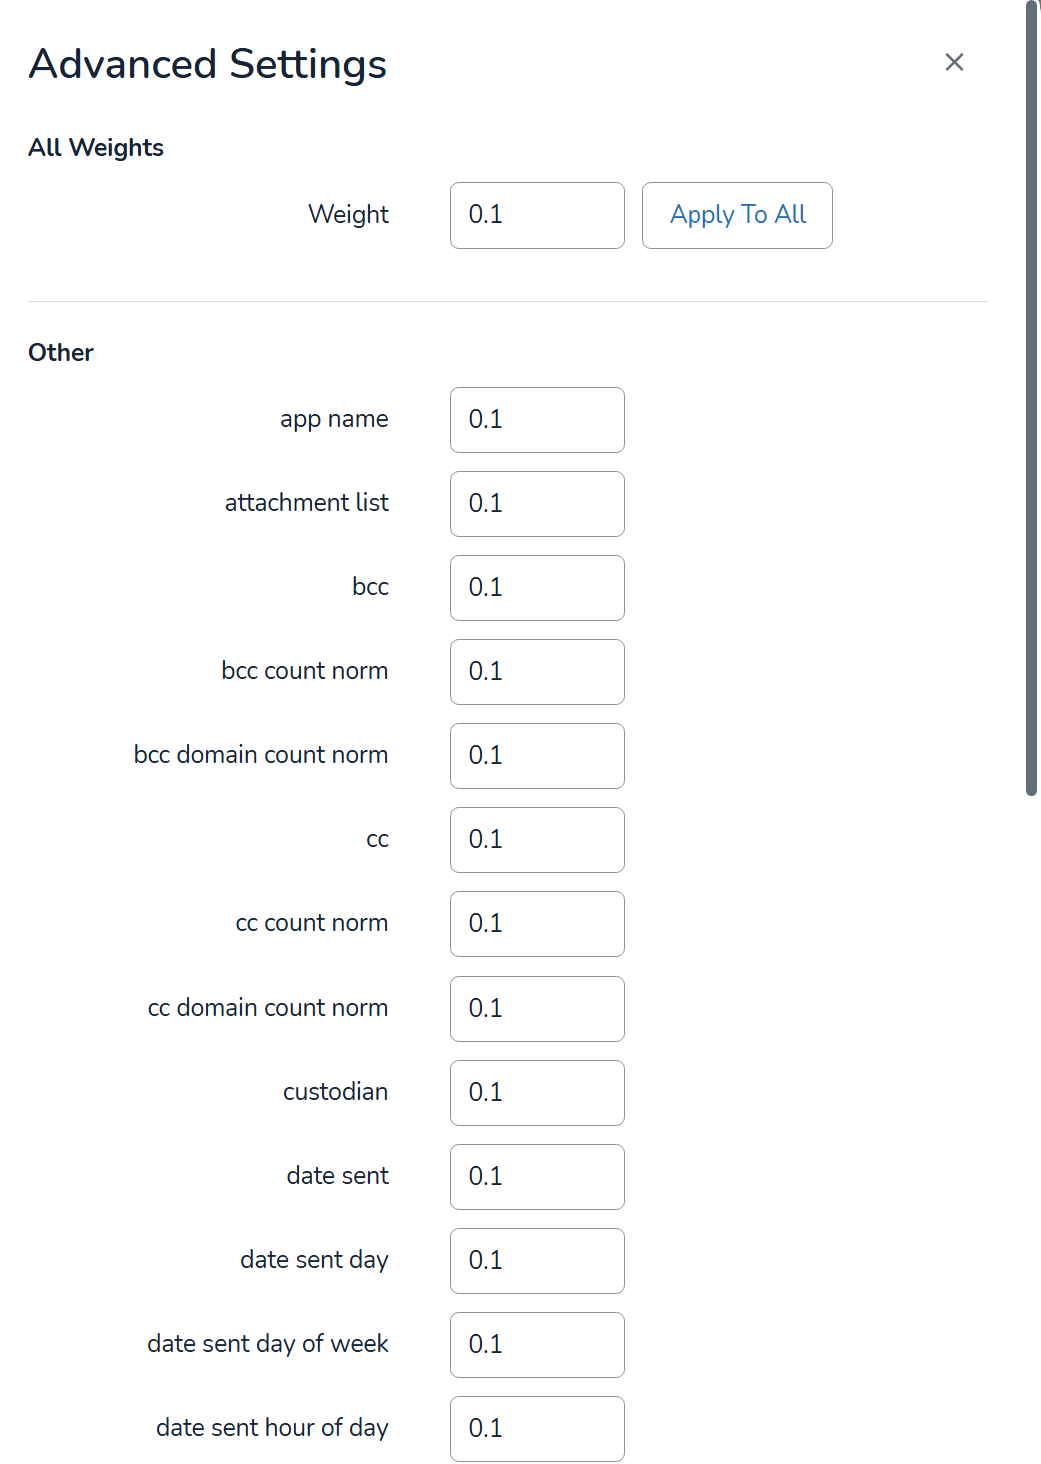This screenshot has width=1041, height=1464.
Task: Click the Apply To All button
Action: pyautogui.click(x=737, y=215)
